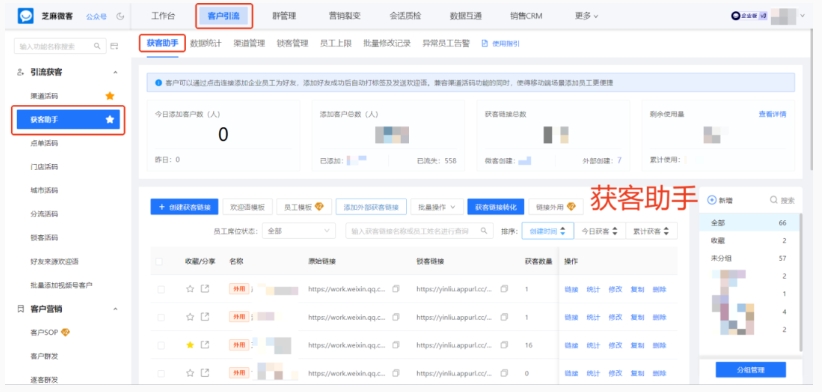
Task: Click the 创建获客链接 button
Action: point(184,207)
